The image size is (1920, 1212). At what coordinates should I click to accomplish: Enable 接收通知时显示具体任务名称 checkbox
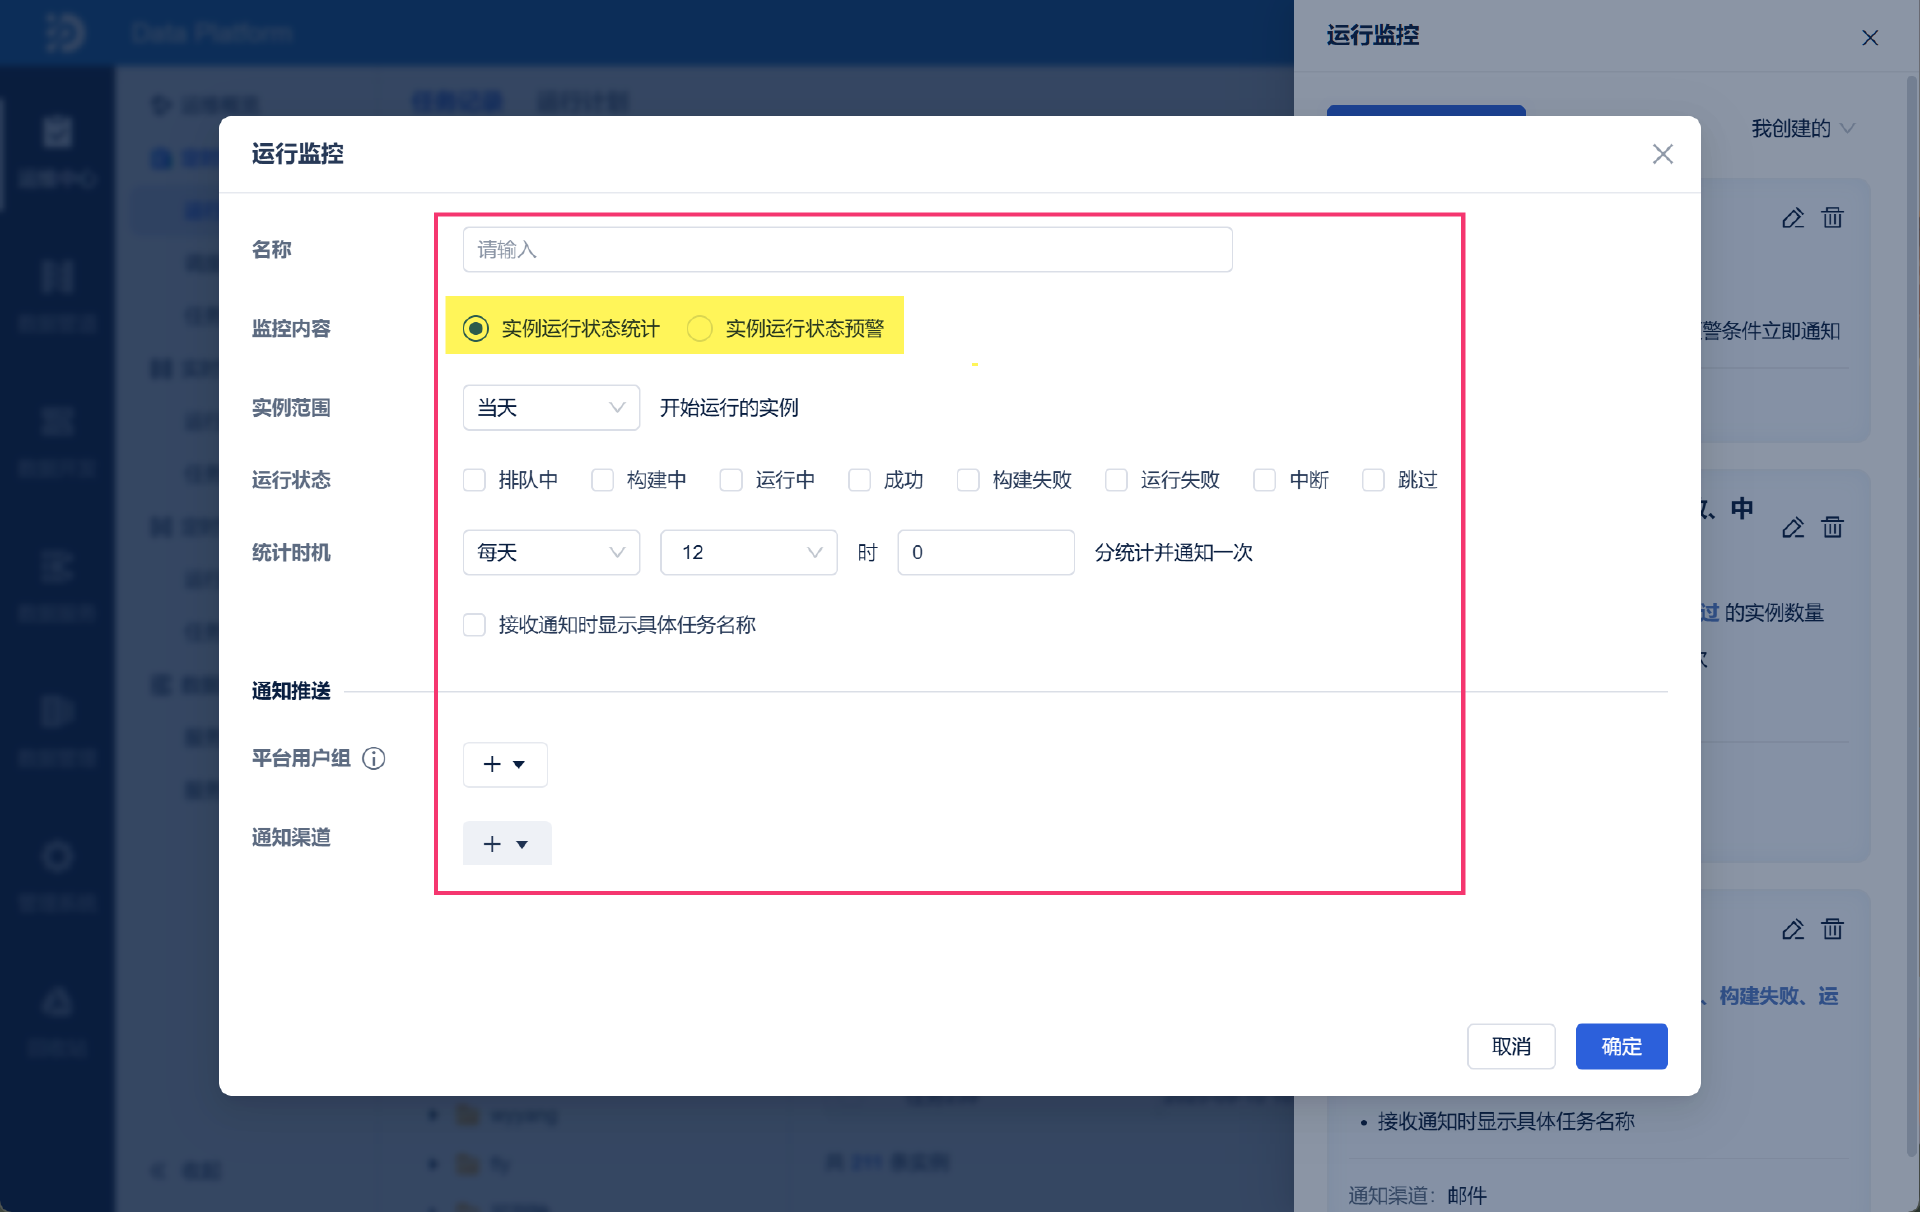click(475, 626)
